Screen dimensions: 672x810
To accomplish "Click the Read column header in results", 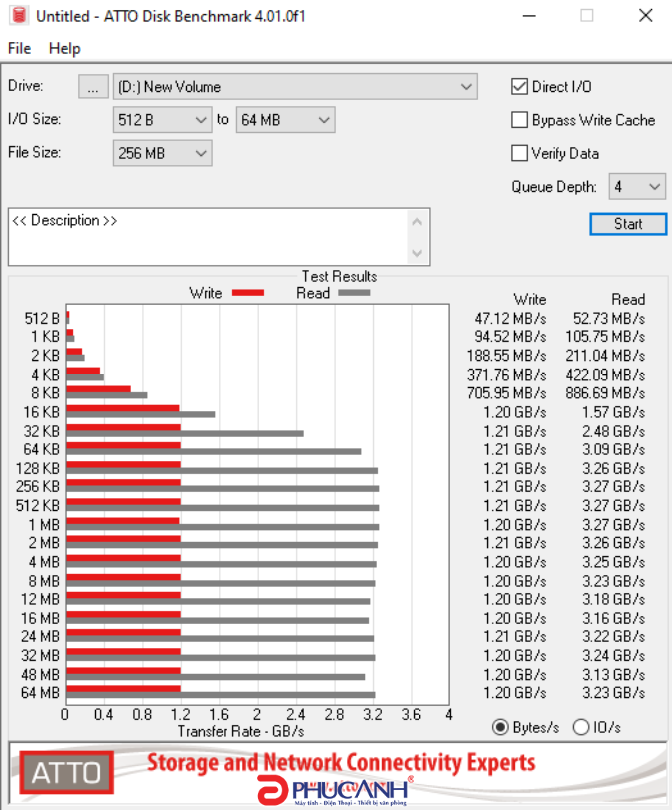I will pyautogui.click(x=628, y=300).
